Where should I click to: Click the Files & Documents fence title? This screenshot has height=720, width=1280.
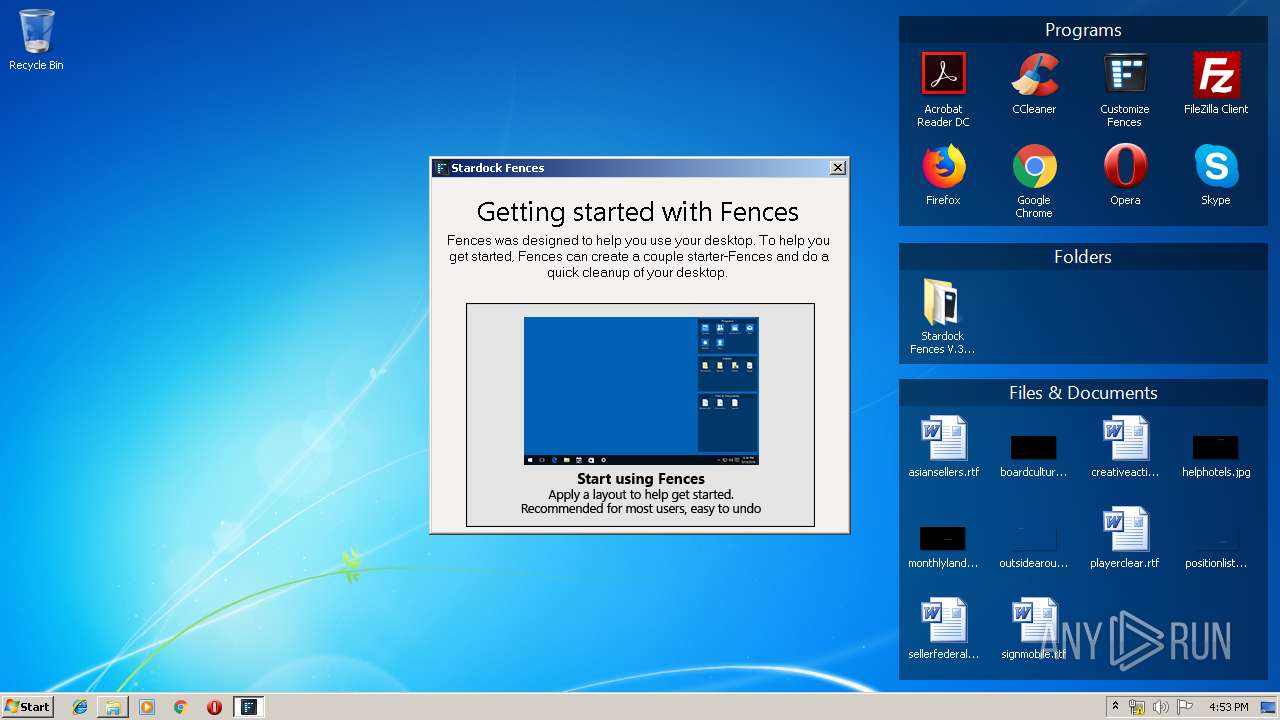1083,393
